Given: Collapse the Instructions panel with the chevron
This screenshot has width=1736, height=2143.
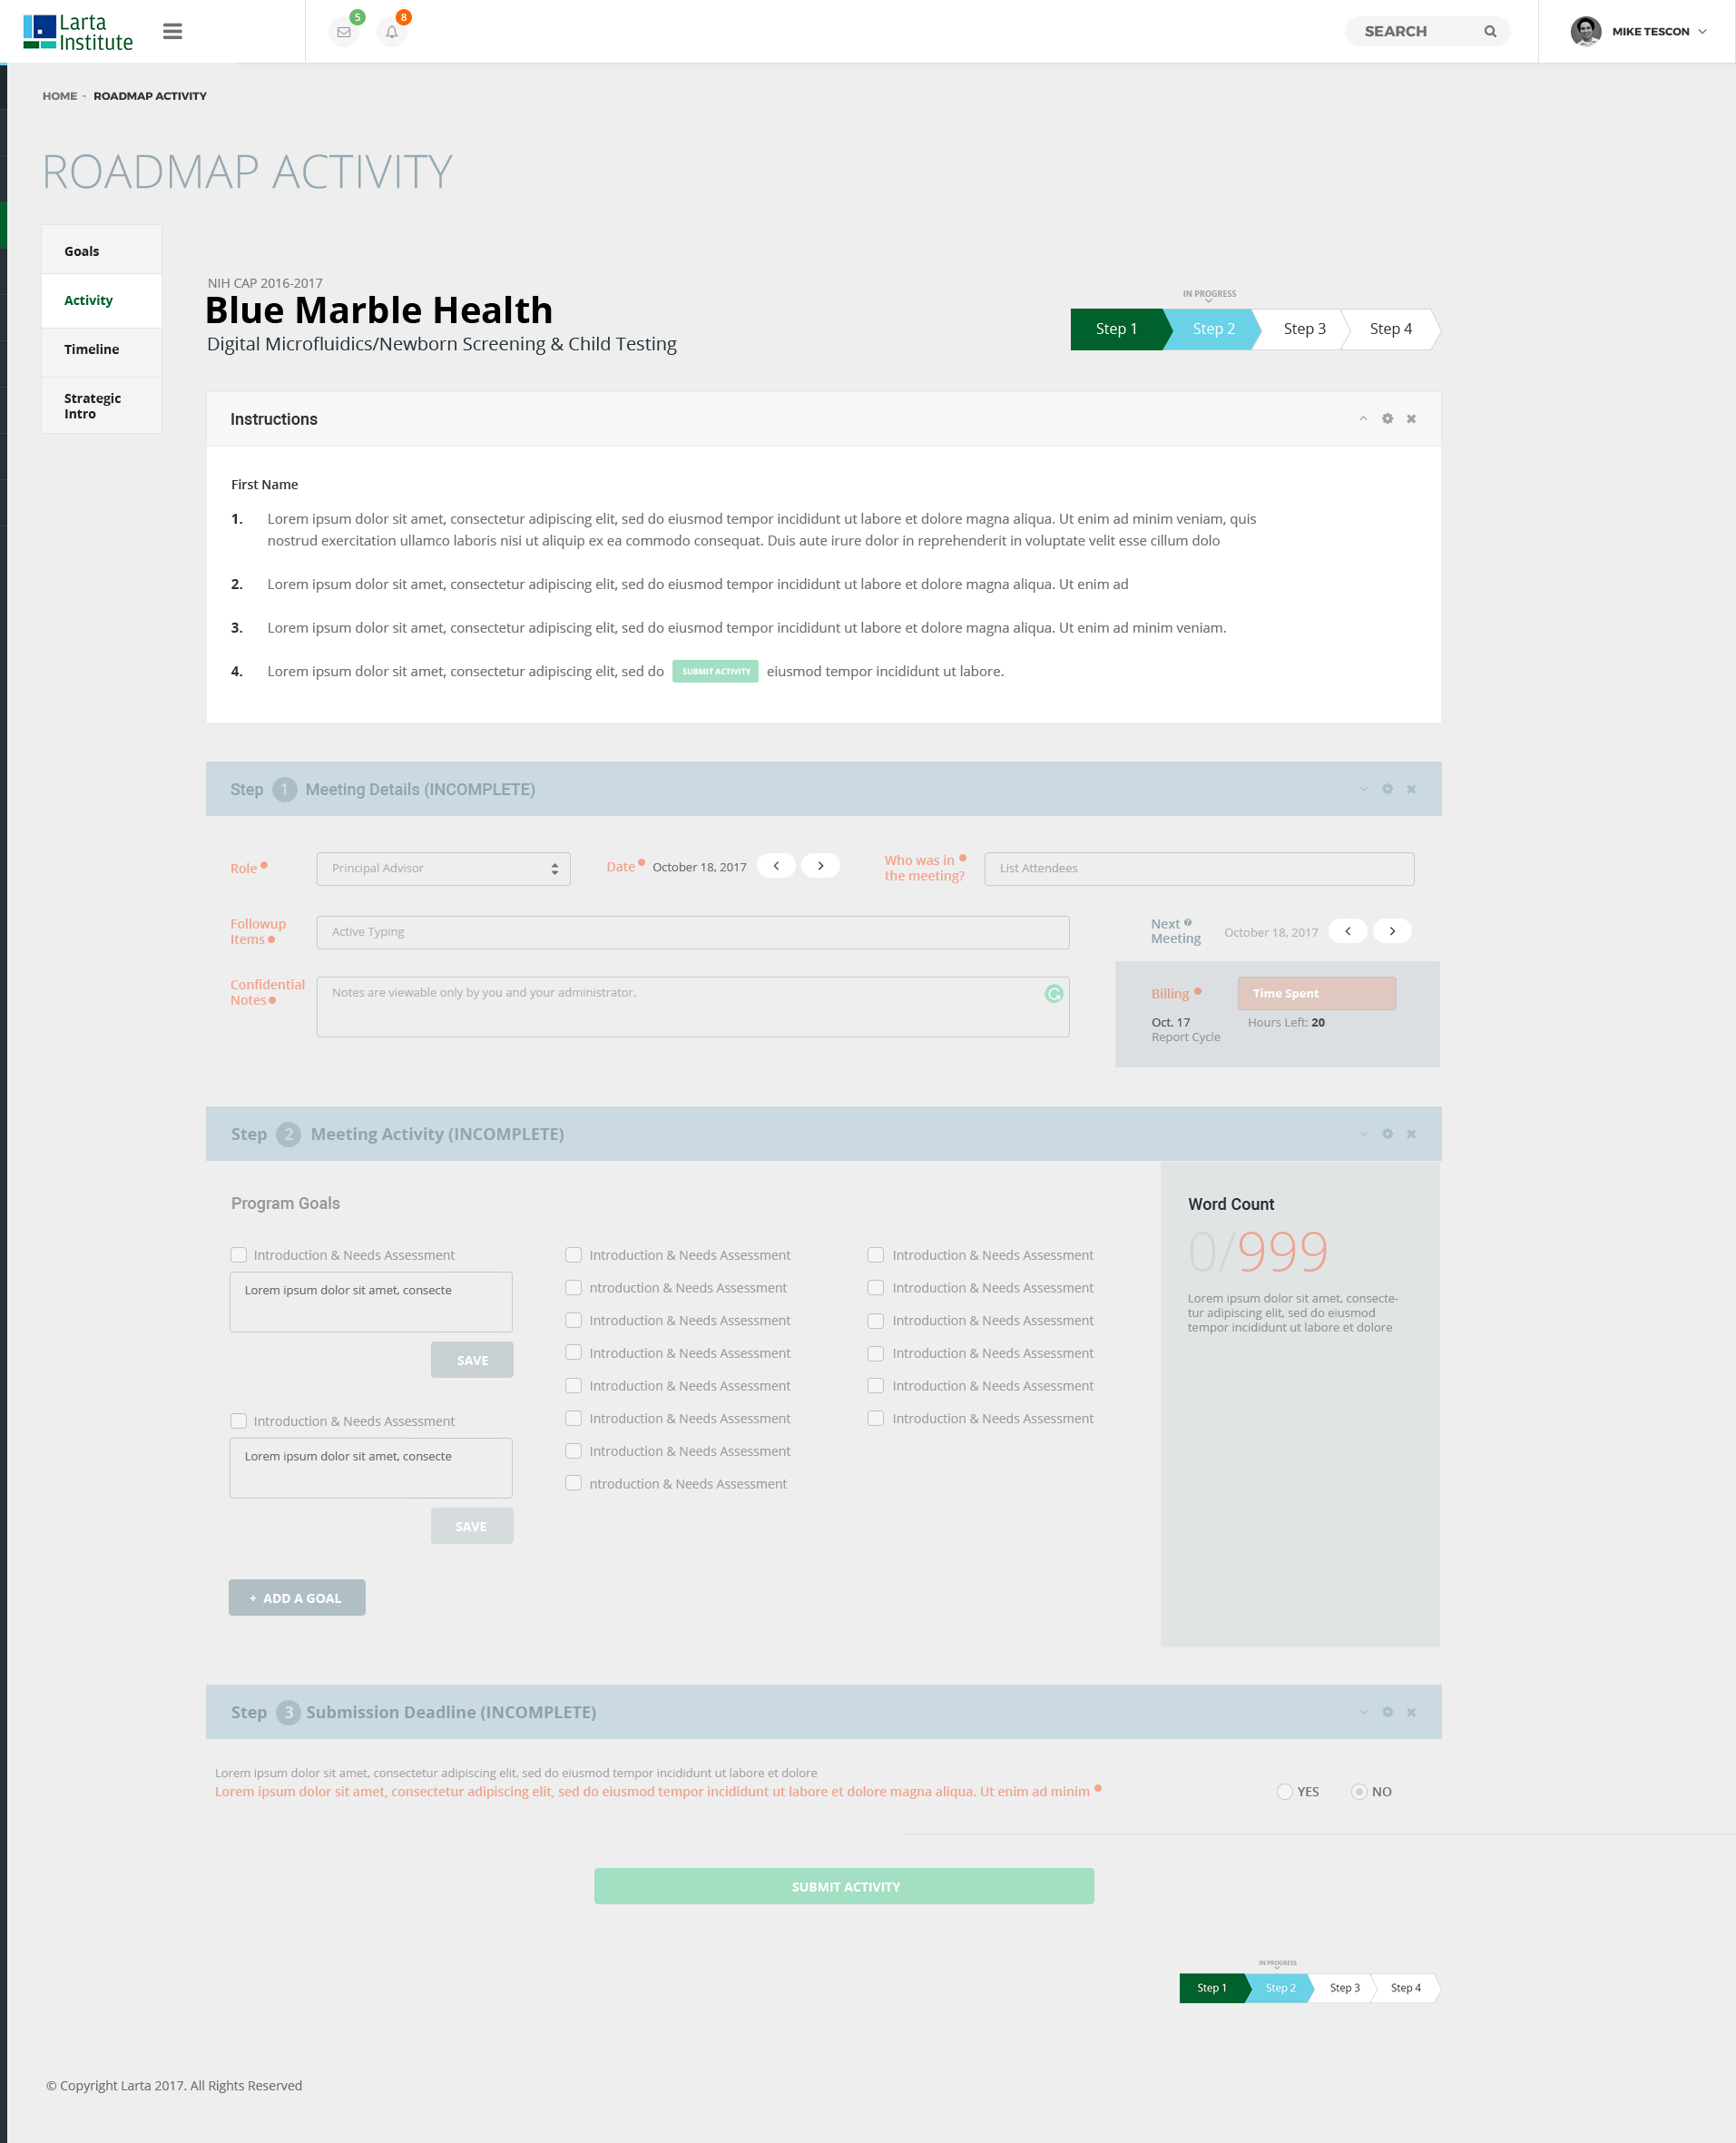Looking at the screenshot, I should pos(1362,419).
